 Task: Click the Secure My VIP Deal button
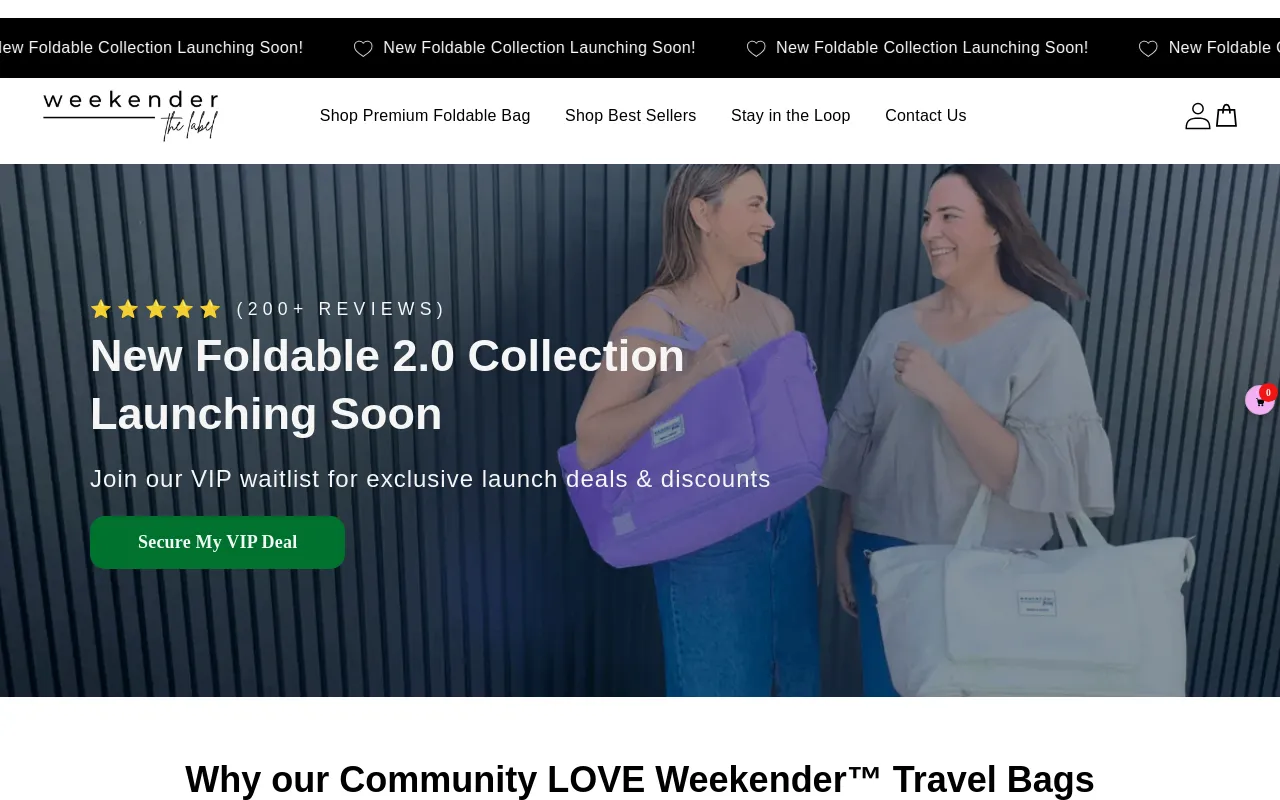(217, 542)
